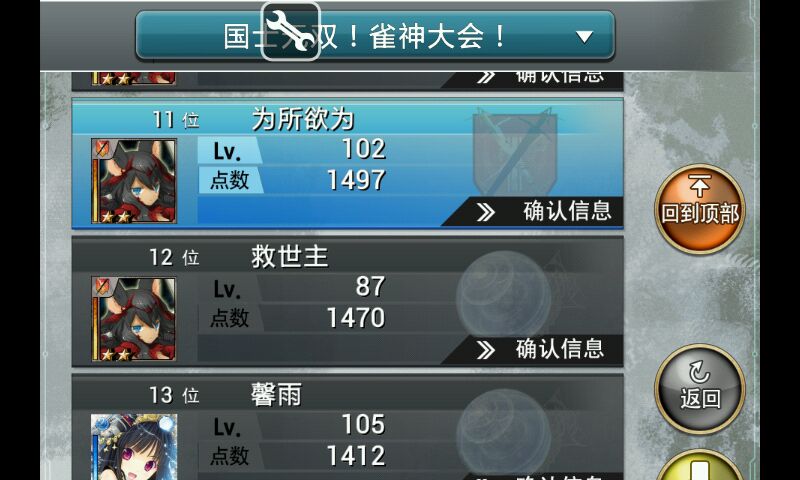Tap the yellow round button at bottom right
This screenshot has height=480, width=800.
(699, 465)
